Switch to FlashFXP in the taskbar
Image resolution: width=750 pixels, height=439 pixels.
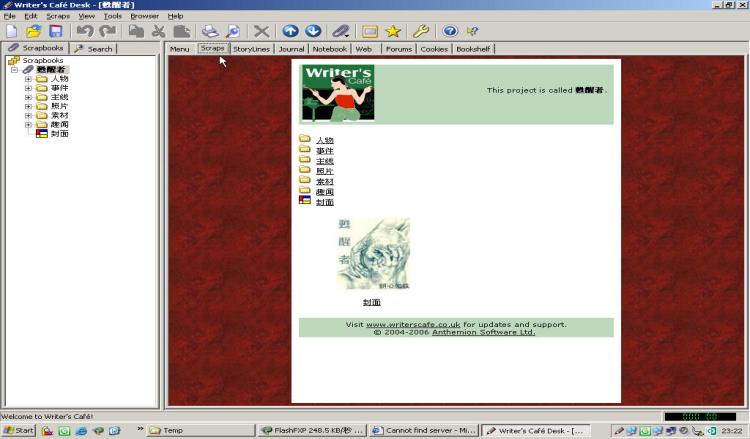click(312, 430)
